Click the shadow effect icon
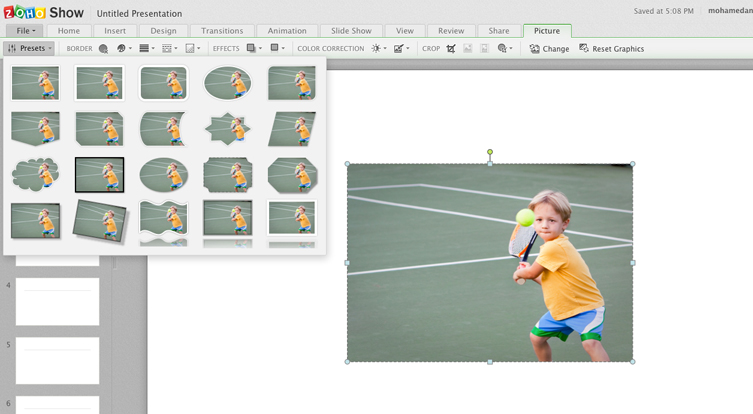This screenshot has height=414, width=753. [x=251, y=48]
